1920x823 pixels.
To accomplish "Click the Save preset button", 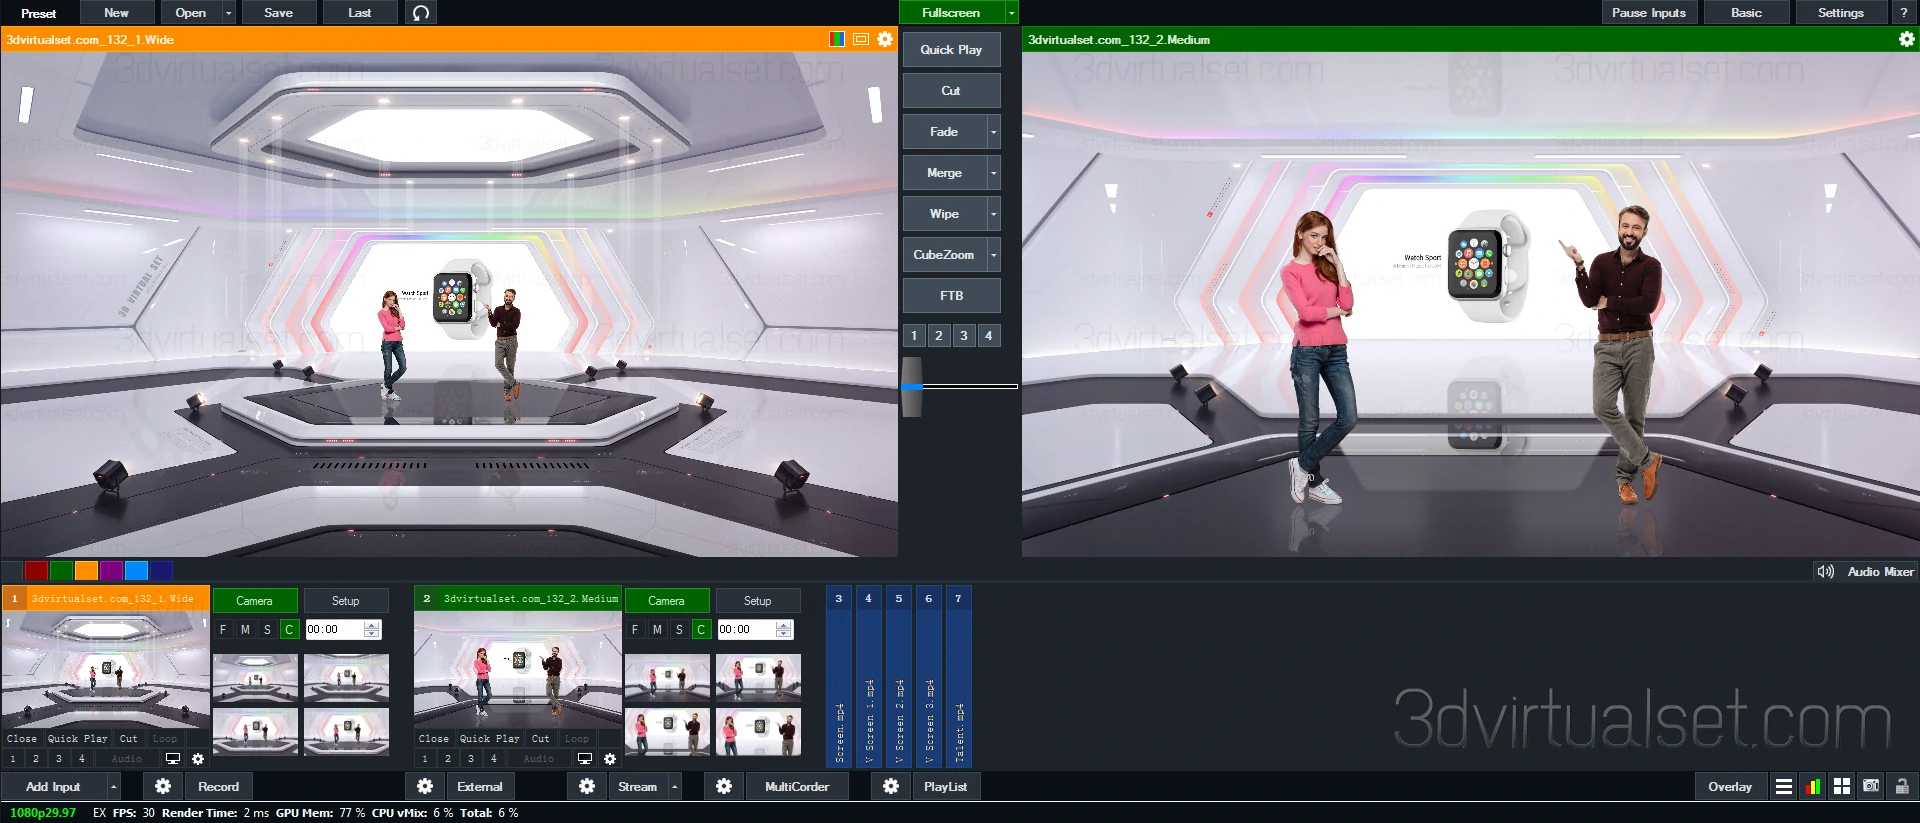I will pyautogui.click(x=278, y=13).
